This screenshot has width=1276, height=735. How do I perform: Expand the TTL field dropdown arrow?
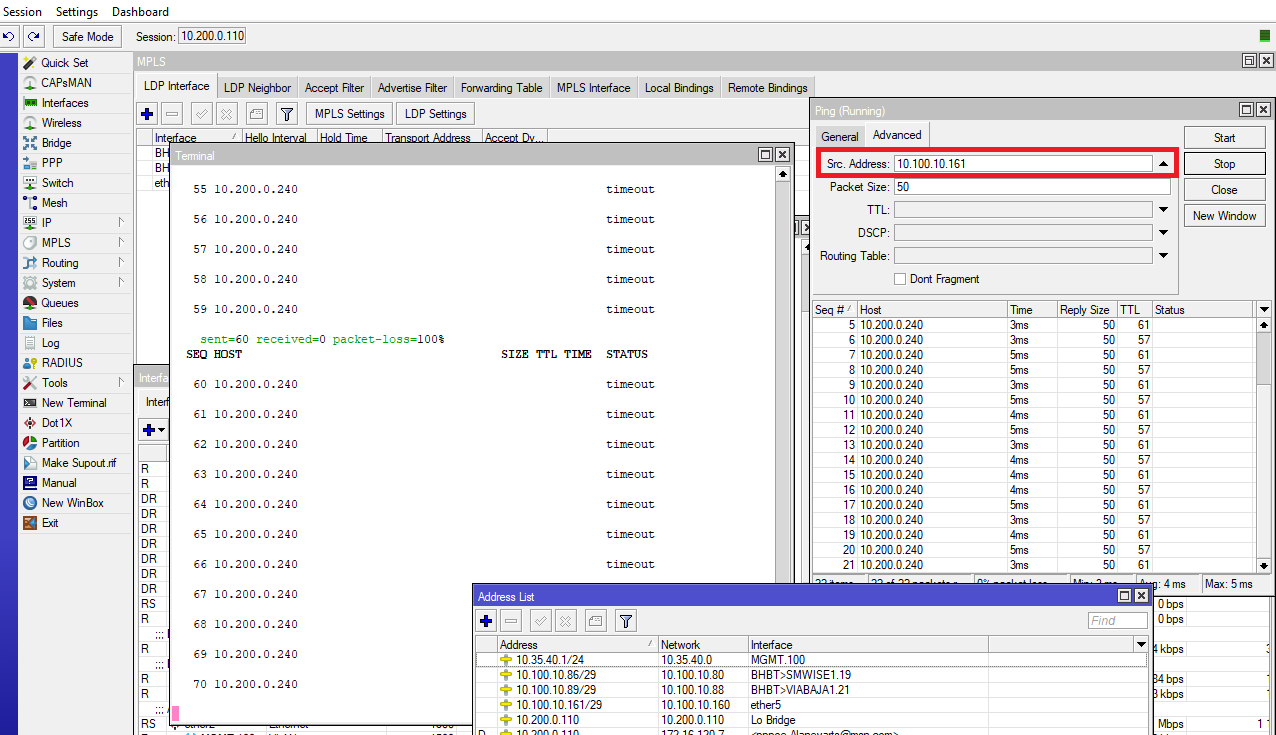(x=1163, y=210)
